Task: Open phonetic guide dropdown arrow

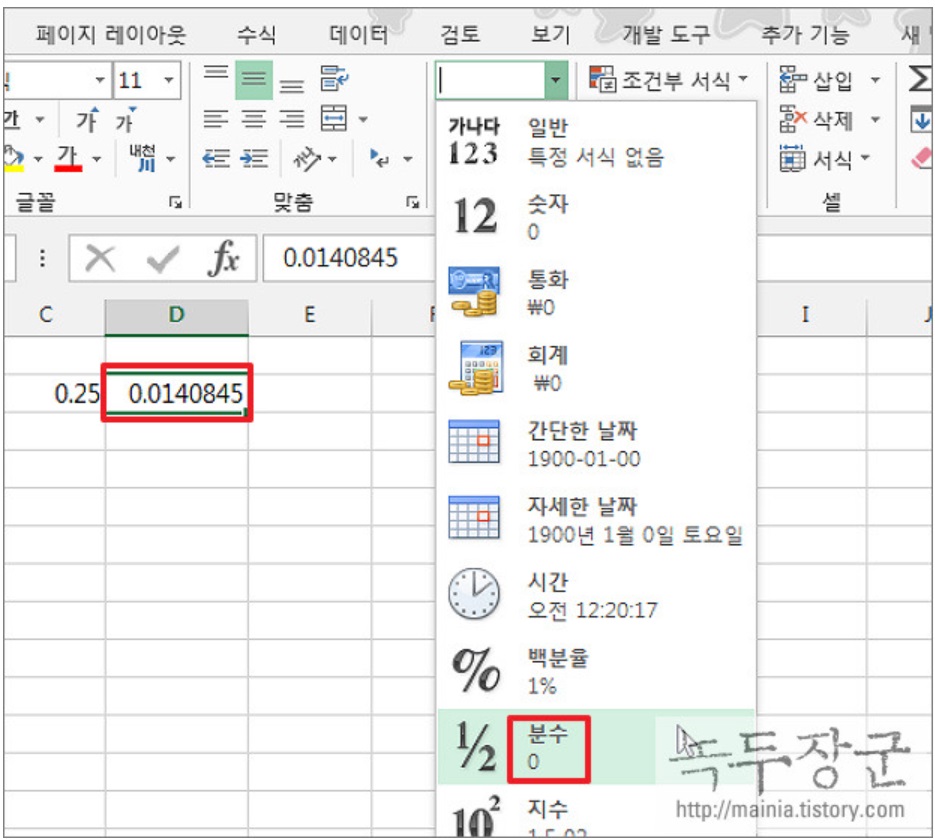Action: click(171, 159)
